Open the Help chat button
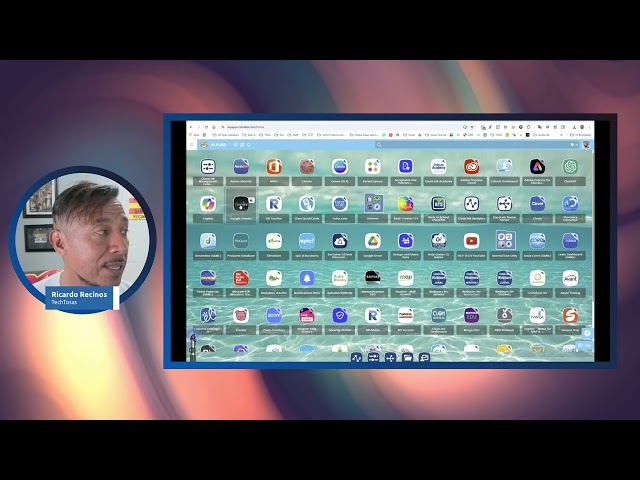Screen dimensions: 640x480 [x=584, y=345]
